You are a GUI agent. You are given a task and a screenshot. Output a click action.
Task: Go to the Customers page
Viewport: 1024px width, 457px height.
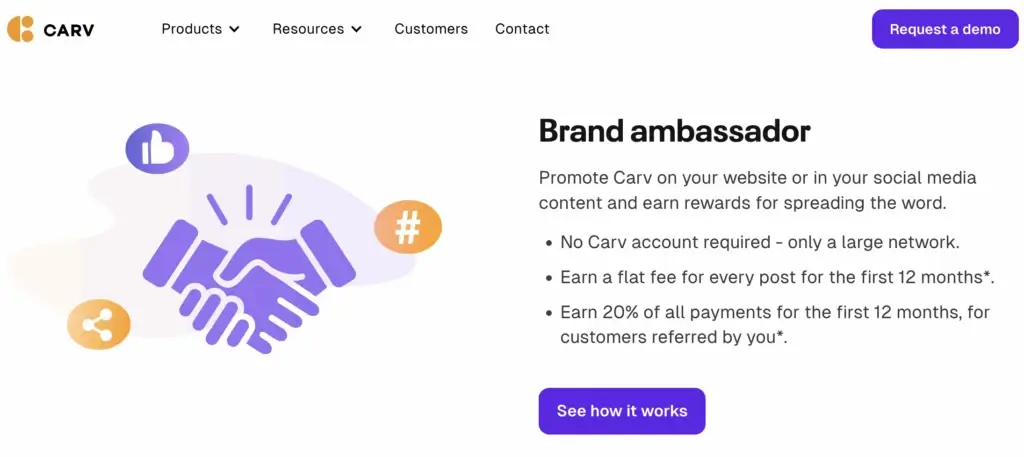click(431, 29)
